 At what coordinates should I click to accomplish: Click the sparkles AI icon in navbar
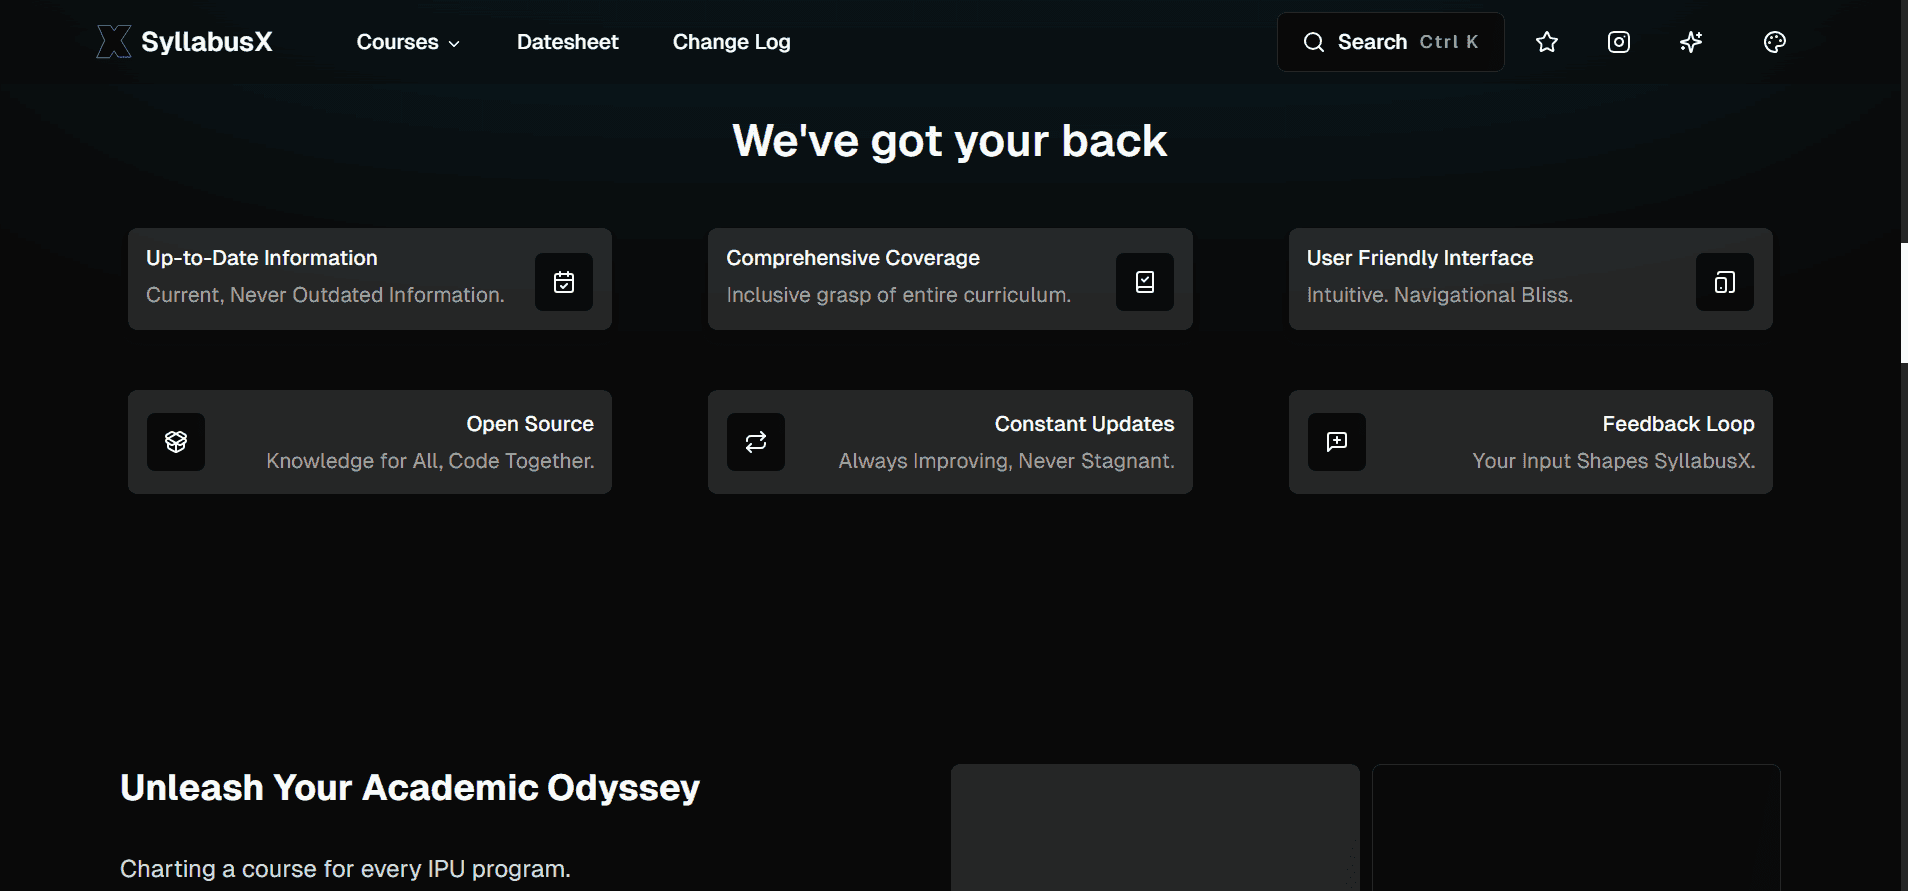point(1691,42)
